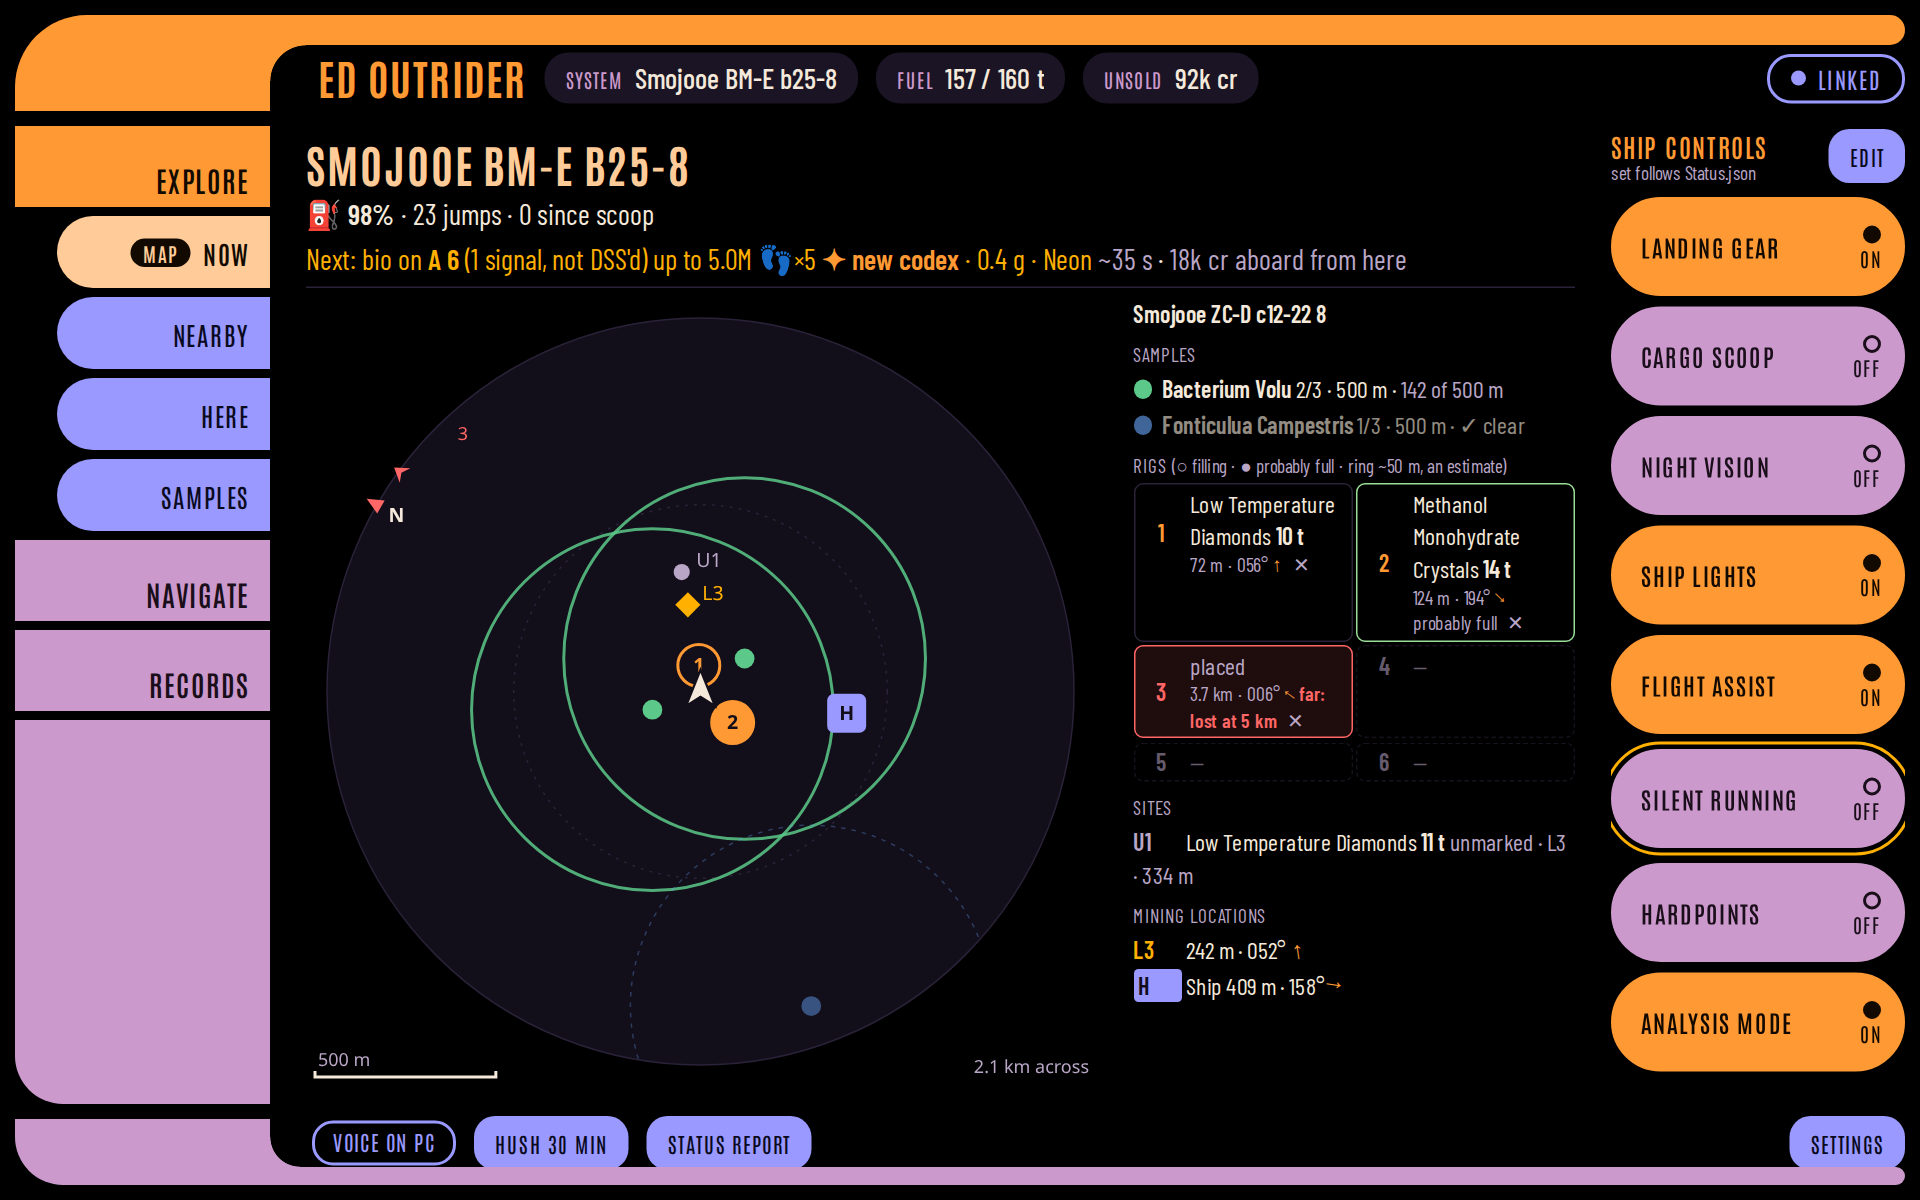Open Settings

point(1846,1143)
